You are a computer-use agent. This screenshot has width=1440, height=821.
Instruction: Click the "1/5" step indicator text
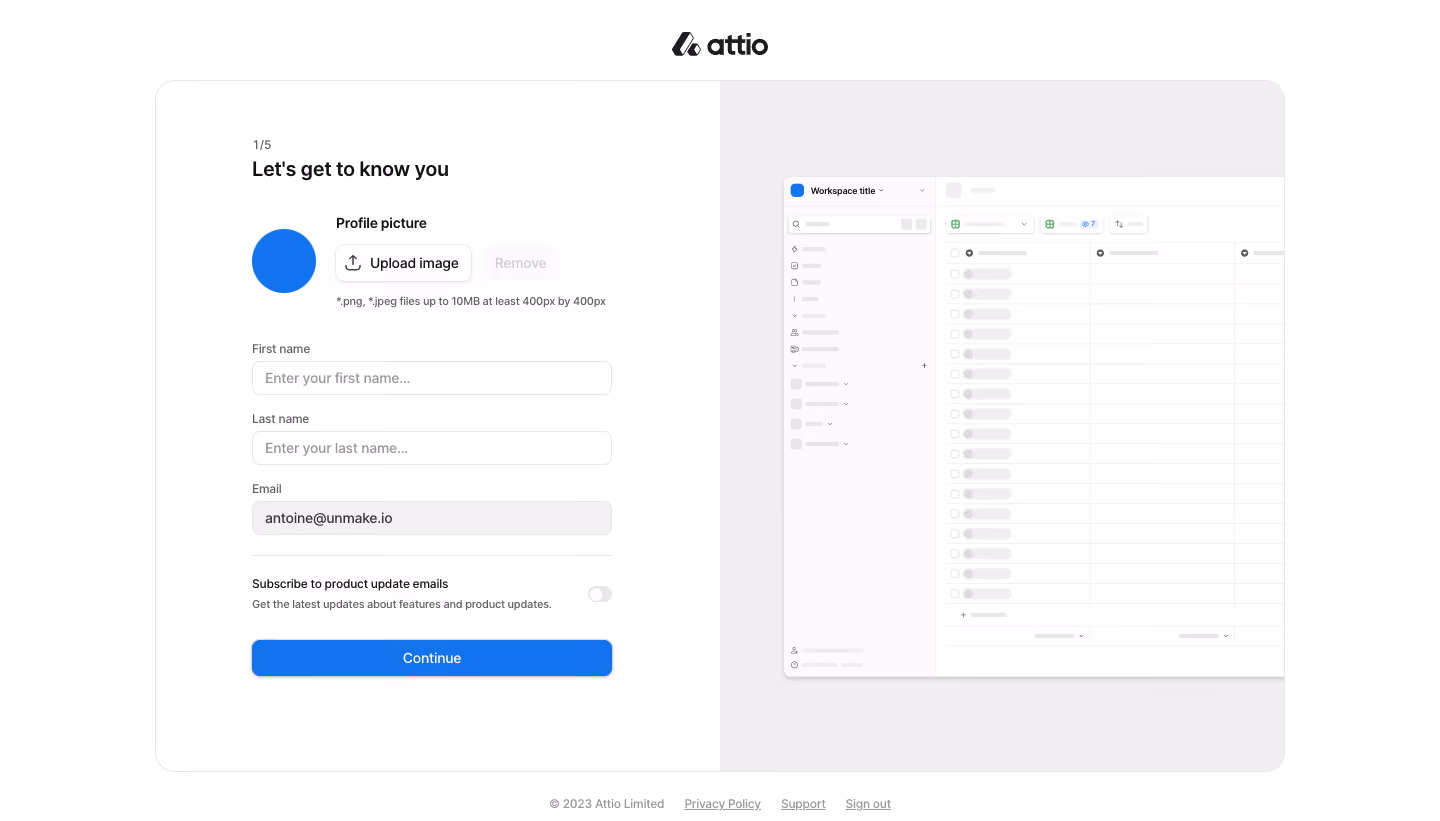(x=262, y=145)
